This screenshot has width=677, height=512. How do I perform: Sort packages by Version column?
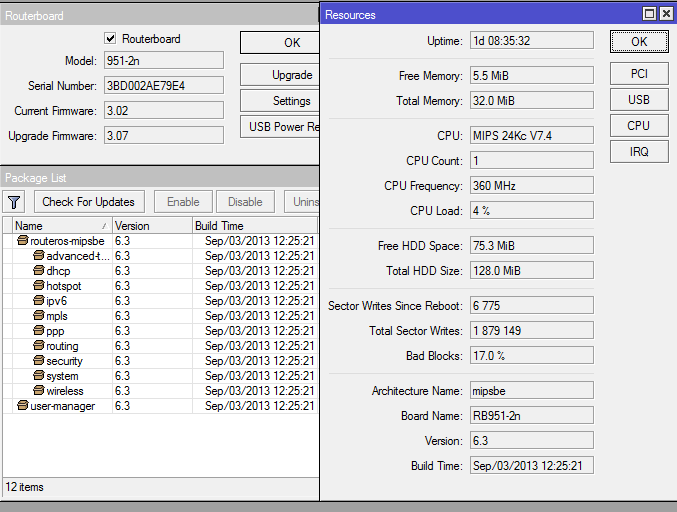(x=152, y=226)
